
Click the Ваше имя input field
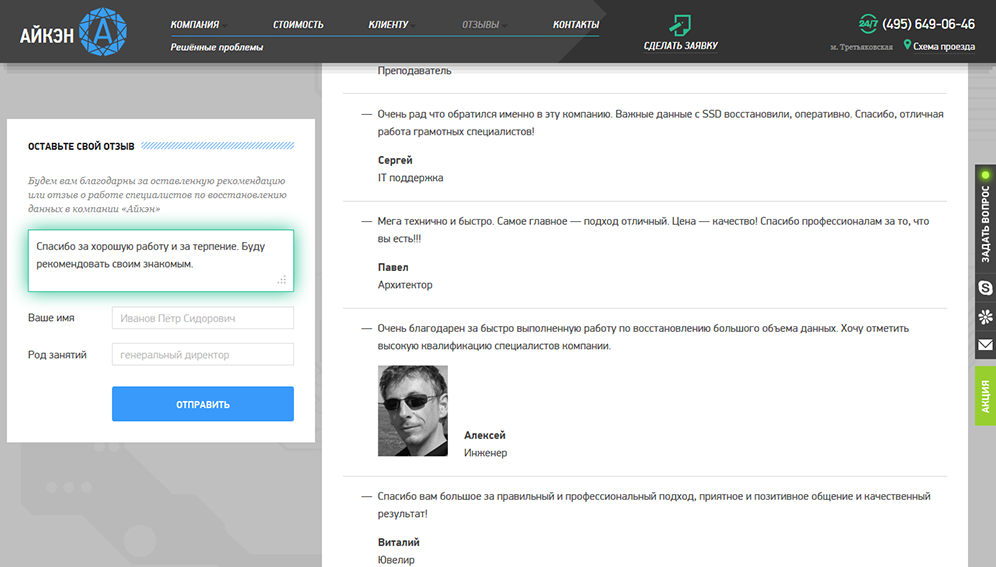(203, 318)
